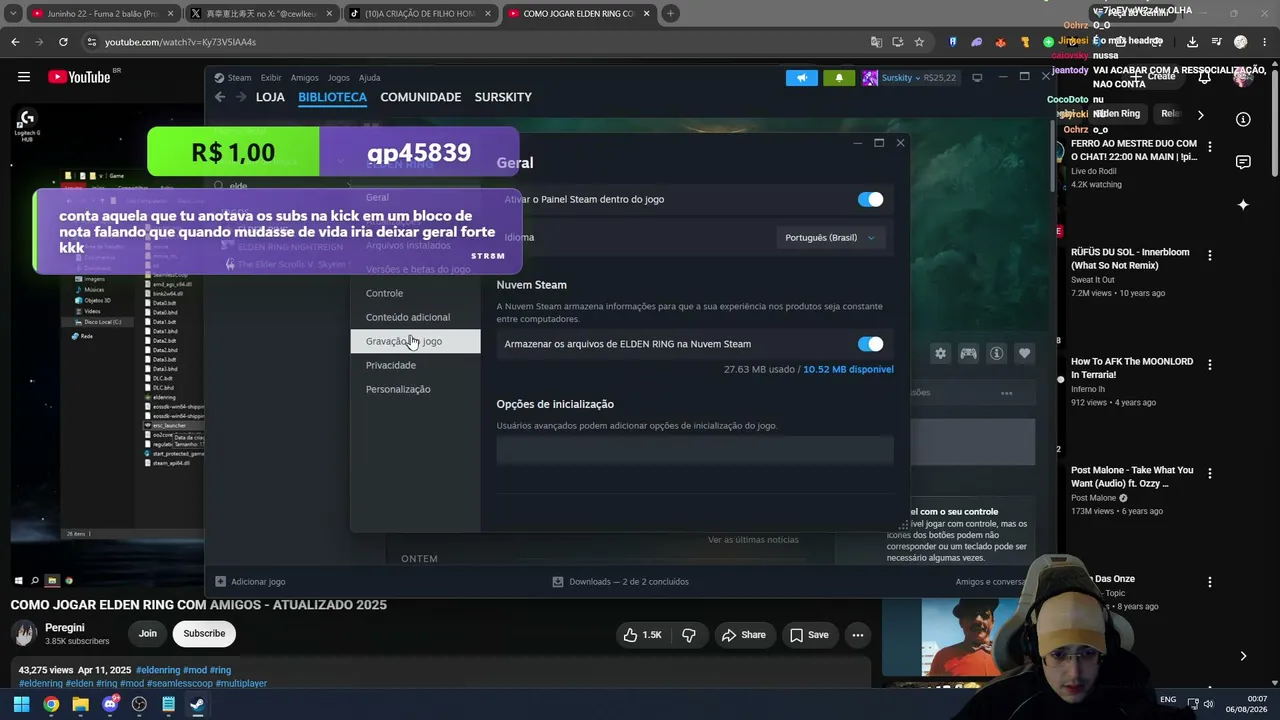The height and width of the screenshot is (720, 1280).
Task: Click the Chrome address bar URL
Action: click(x=180, y=42)
